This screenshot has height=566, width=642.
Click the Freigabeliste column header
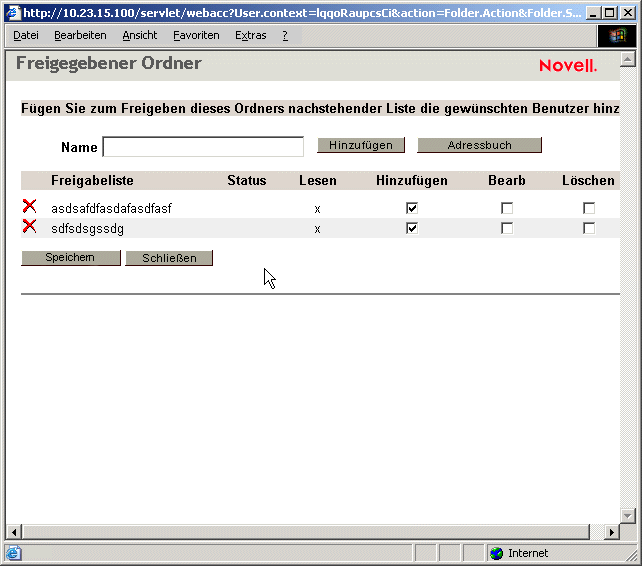click(x=93, y=181)
